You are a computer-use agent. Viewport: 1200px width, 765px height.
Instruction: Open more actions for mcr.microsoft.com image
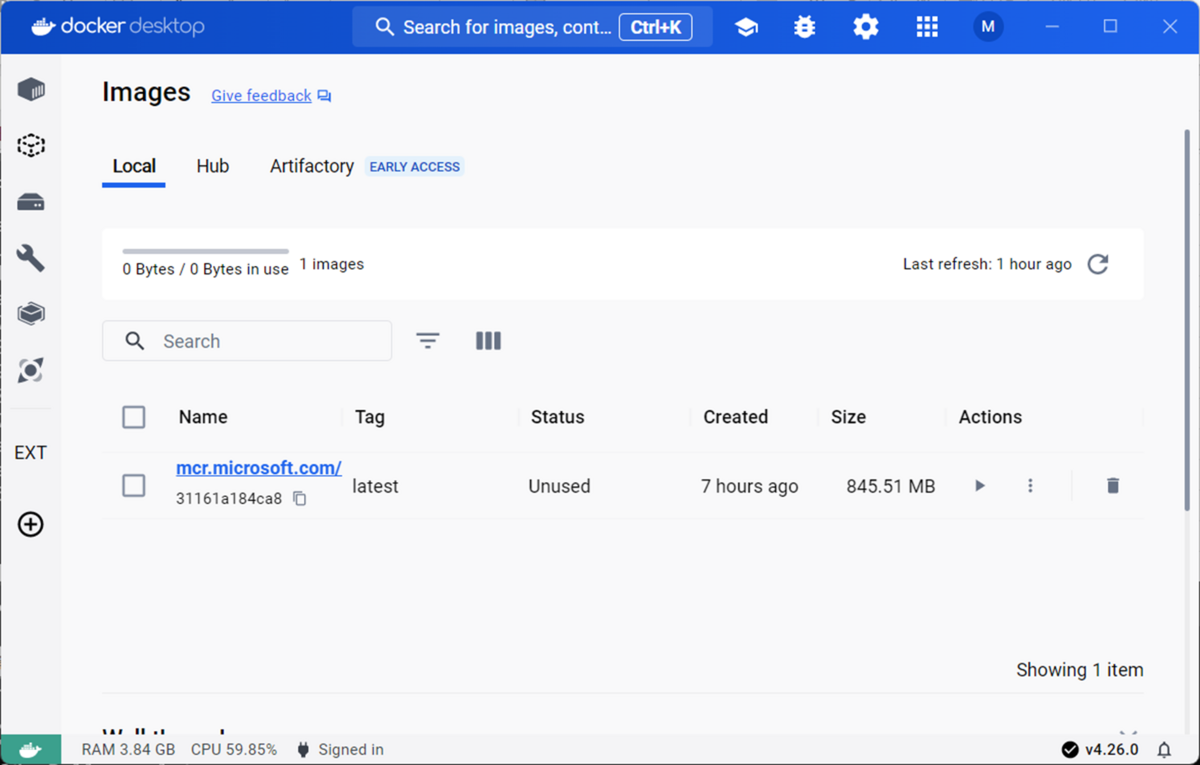point(1030,486)
